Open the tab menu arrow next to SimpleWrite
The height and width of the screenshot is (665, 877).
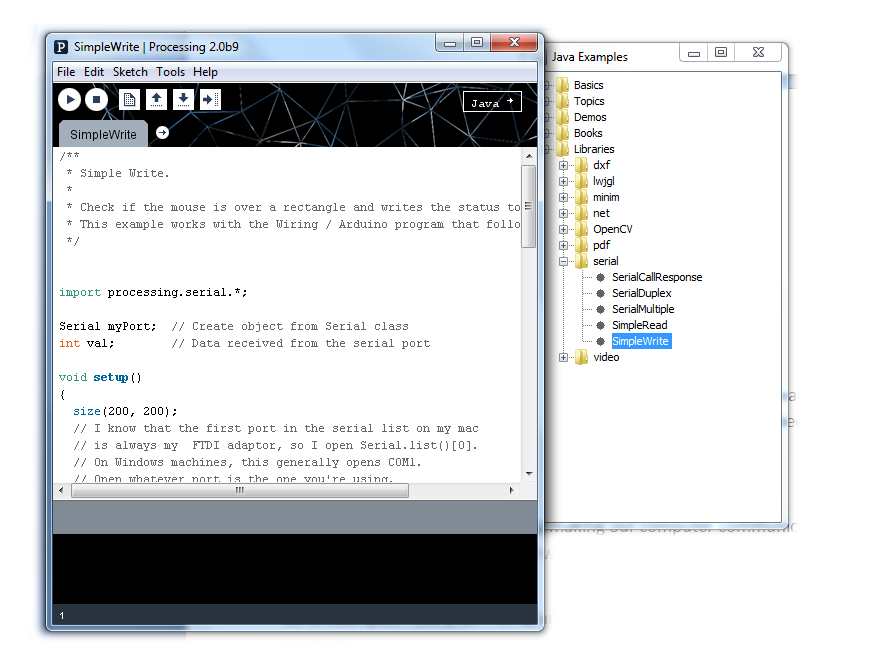(x=162, y=133)
